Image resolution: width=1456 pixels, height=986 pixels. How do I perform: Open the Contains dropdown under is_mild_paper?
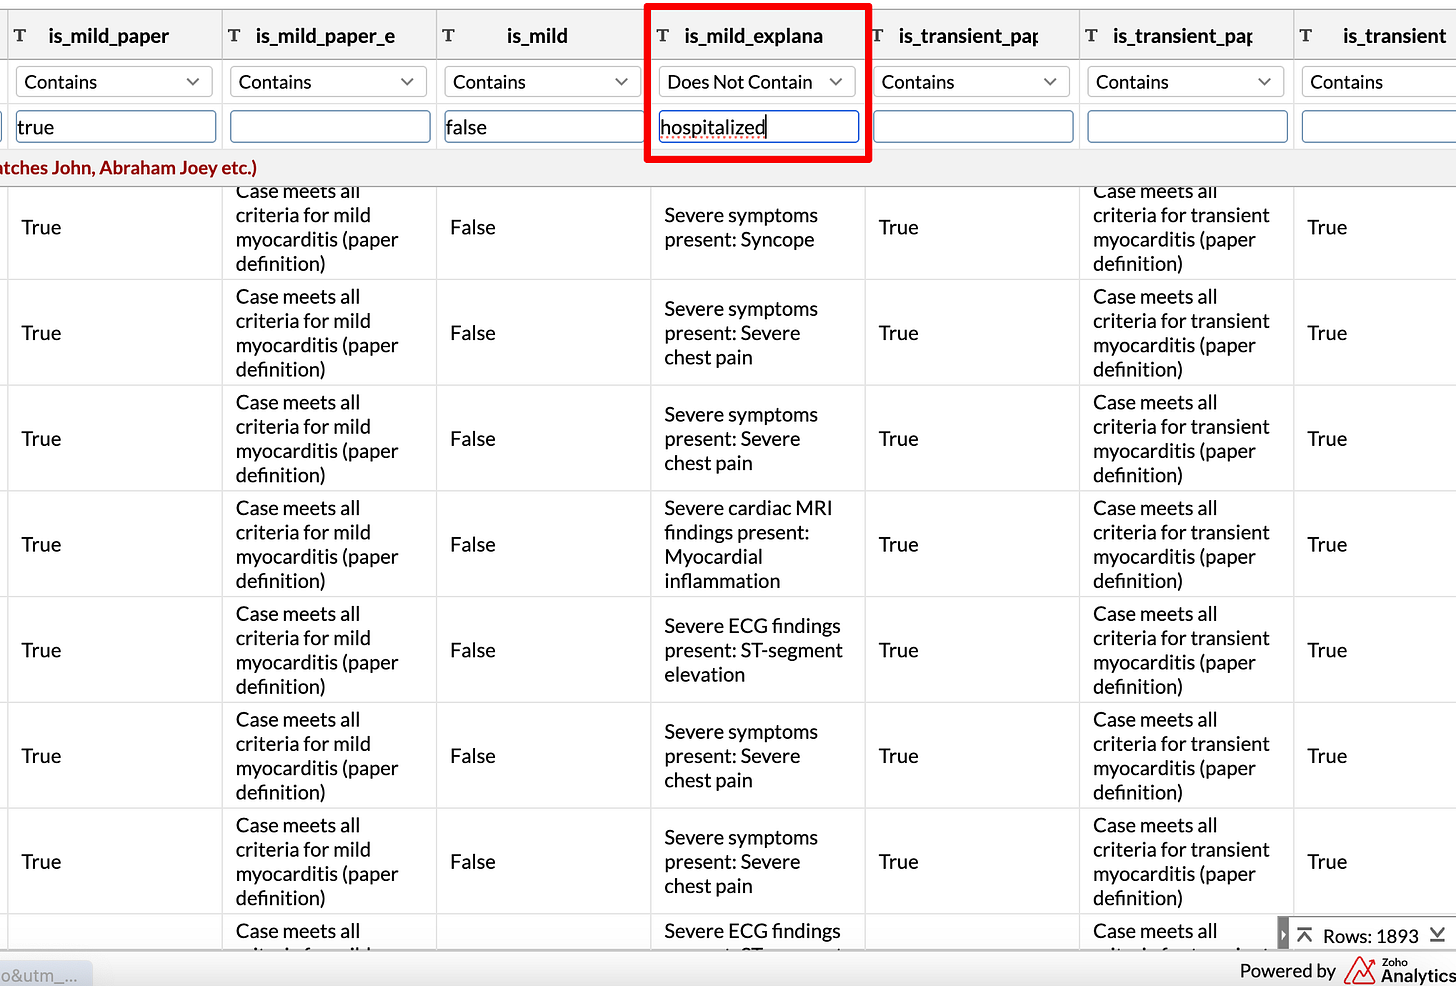114,82
